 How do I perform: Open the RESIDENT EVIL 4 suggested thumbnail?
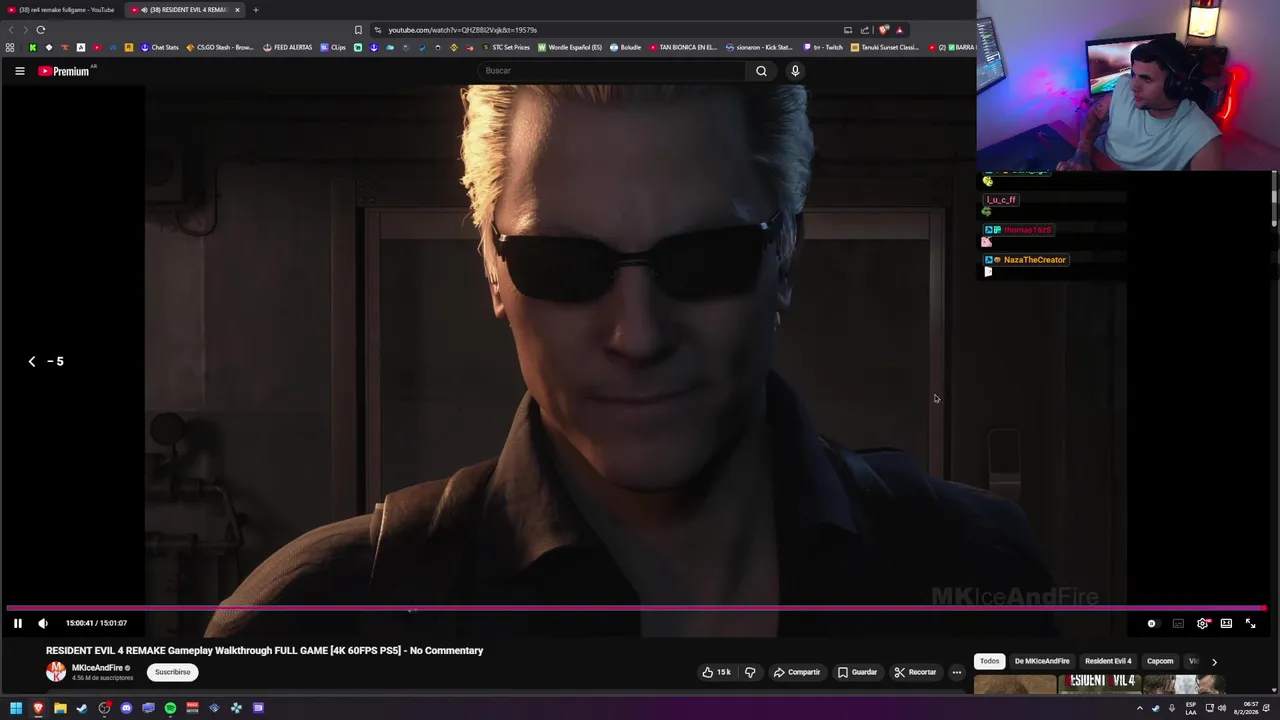pos(1100,685)
